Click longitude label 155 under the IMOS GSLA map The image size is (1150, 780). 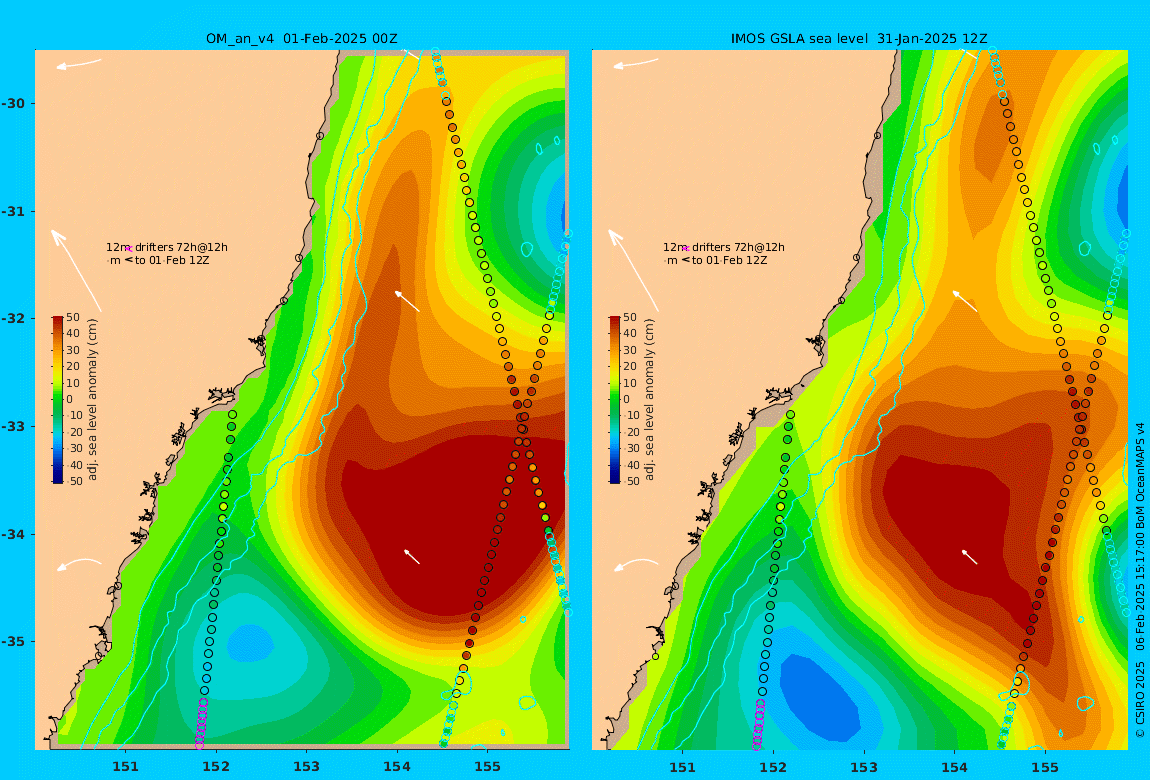tap(1045, 767)
